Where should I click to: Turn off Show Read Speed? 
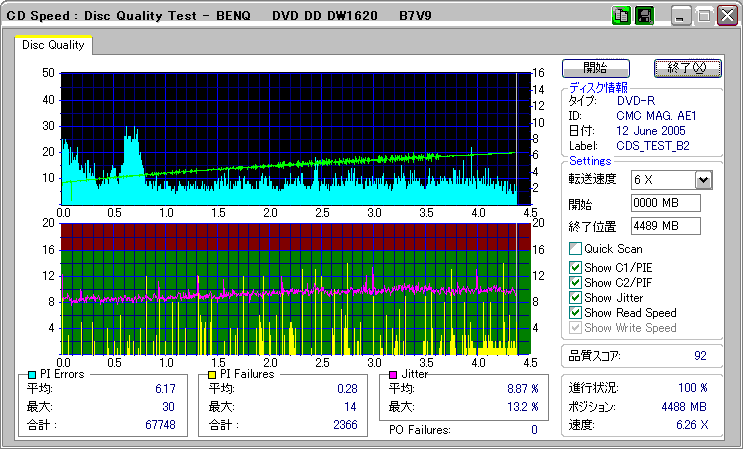click(x=575, y=313)
